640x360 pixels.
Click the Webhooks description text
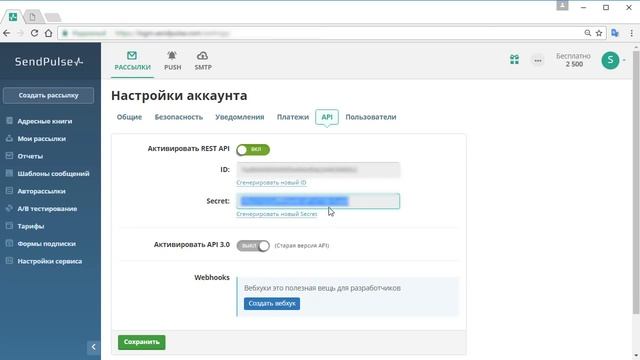pyautogui.click(x=322, y=288)
